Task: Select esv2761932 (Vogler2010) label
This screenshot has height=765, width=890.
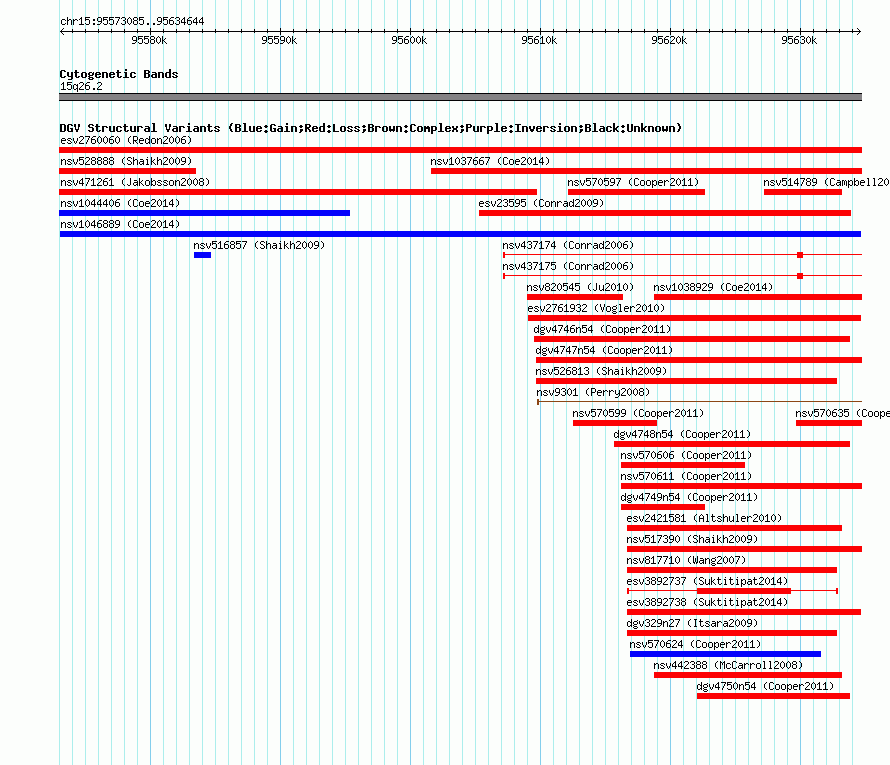Action: [x=596, y=308]
